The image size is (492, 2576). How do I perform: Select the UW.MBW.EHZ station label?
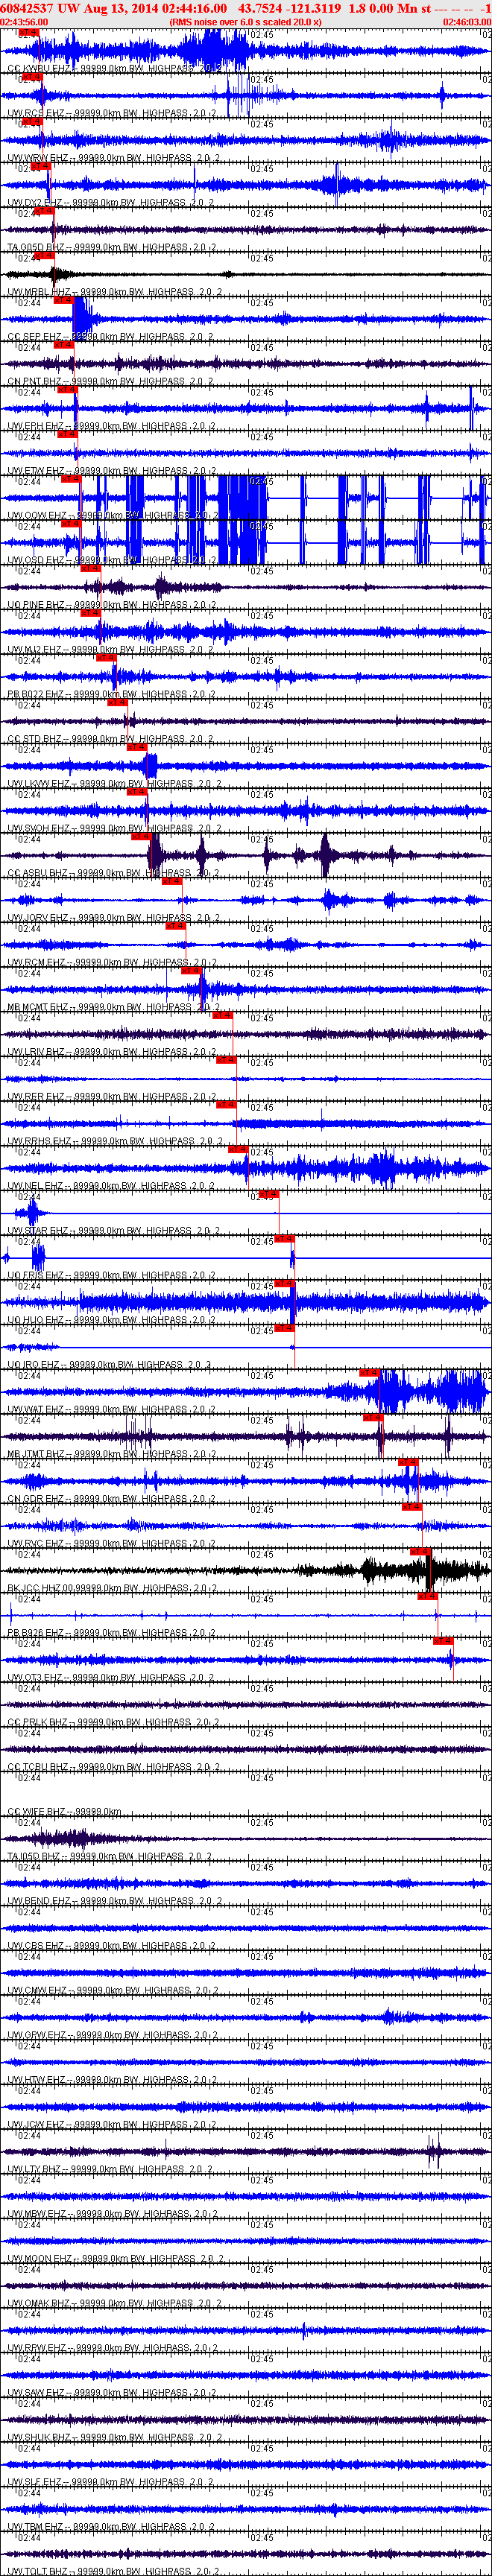click(113, 2214)
